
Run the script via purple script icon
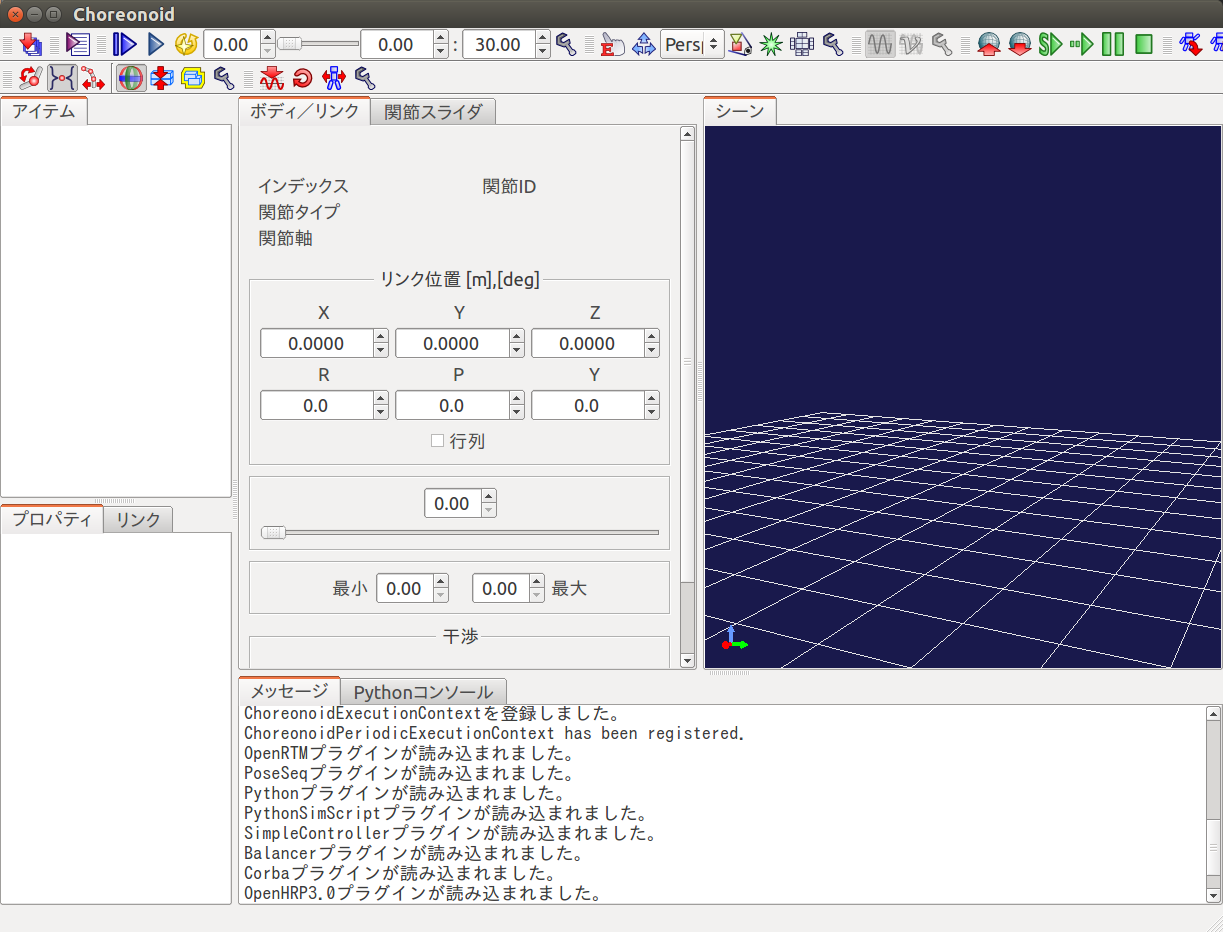pyautogui.click(x=77, y=44)
